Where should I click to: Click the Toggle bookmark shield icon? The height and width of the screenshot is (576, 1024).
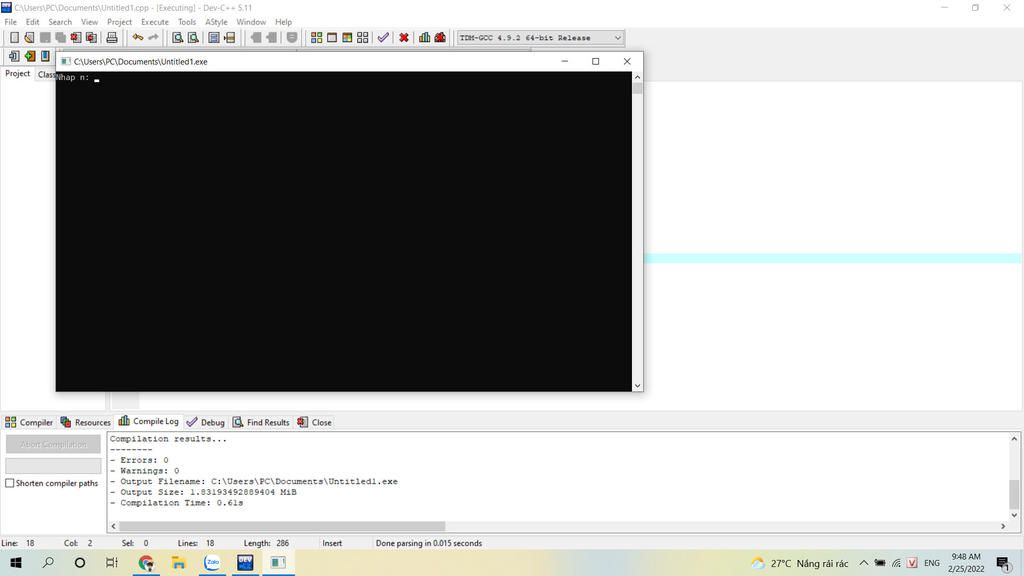pyautogui.click(x=292, y=38)
